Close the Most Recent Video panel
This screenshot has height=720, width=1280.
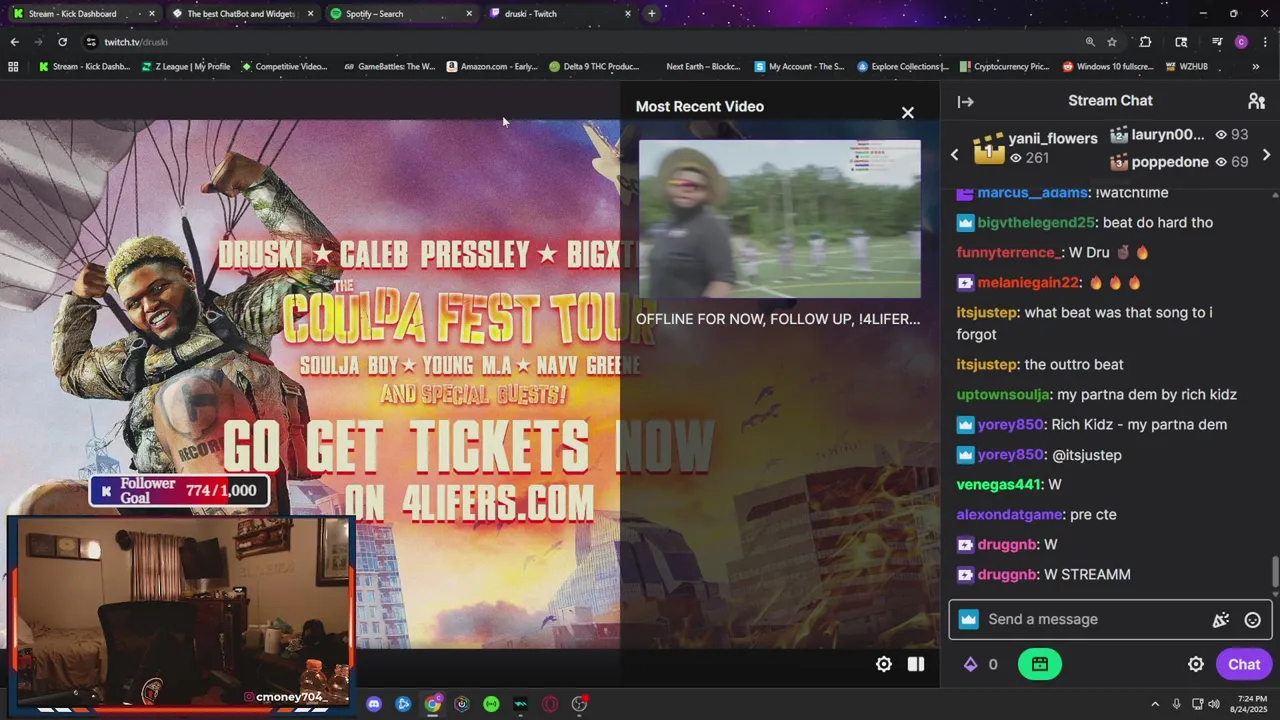(x=907, y=113)
